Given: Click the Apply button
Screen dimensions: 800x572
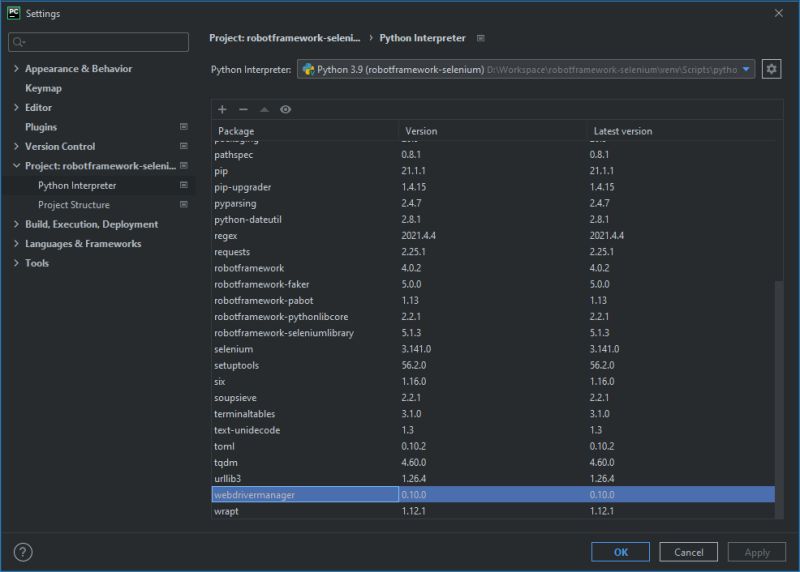Looking at the screenshot, I should 757,552.
